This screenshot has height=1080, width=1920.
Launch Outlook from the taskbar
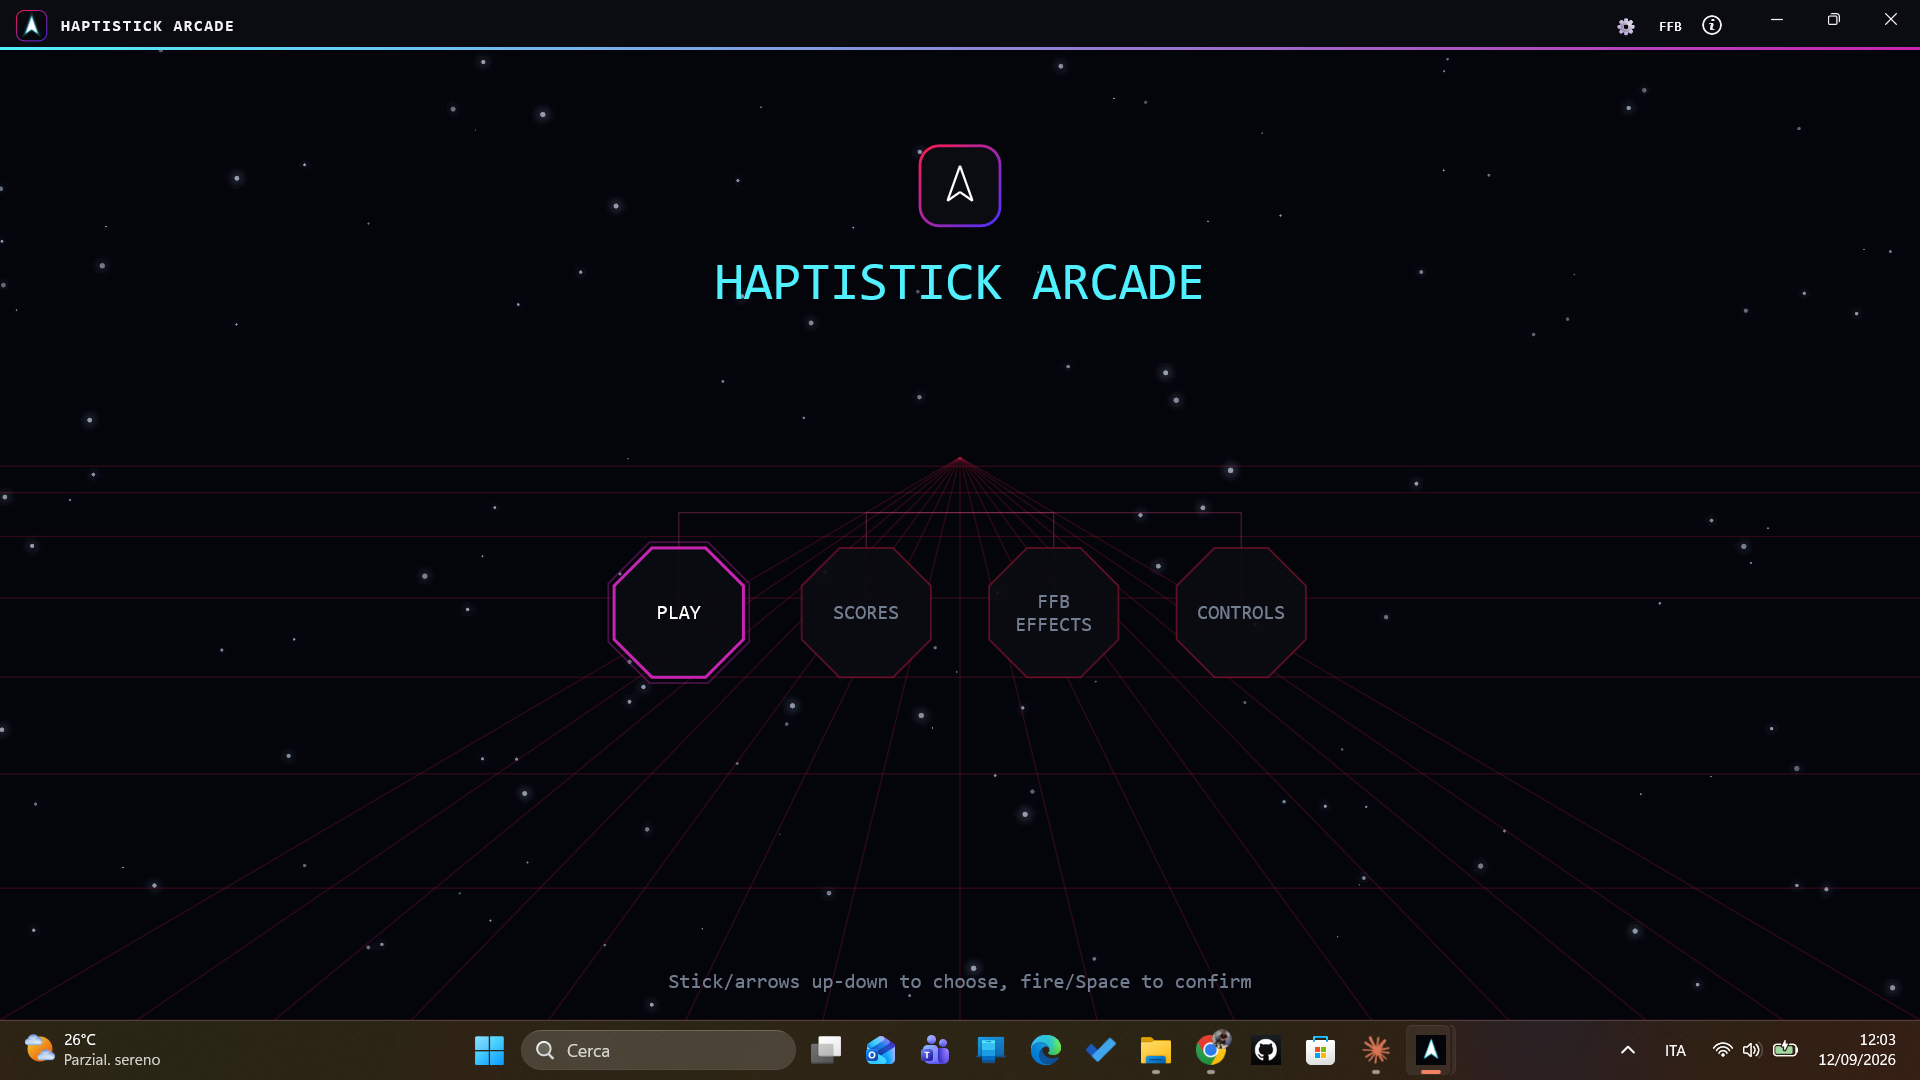tap(881, 1050)
